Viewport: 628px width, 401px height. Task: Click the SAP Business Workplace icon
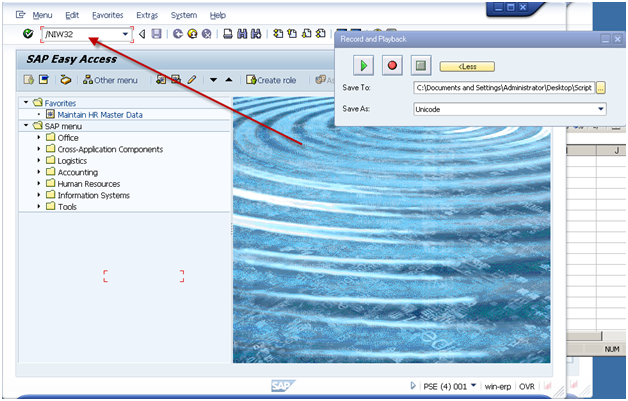66,80
